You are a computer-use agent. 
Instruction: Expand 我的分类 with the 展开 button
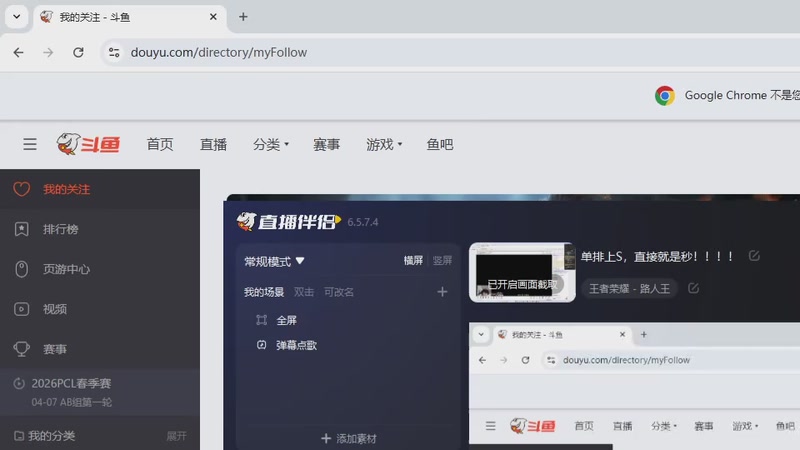click(177, 436)
